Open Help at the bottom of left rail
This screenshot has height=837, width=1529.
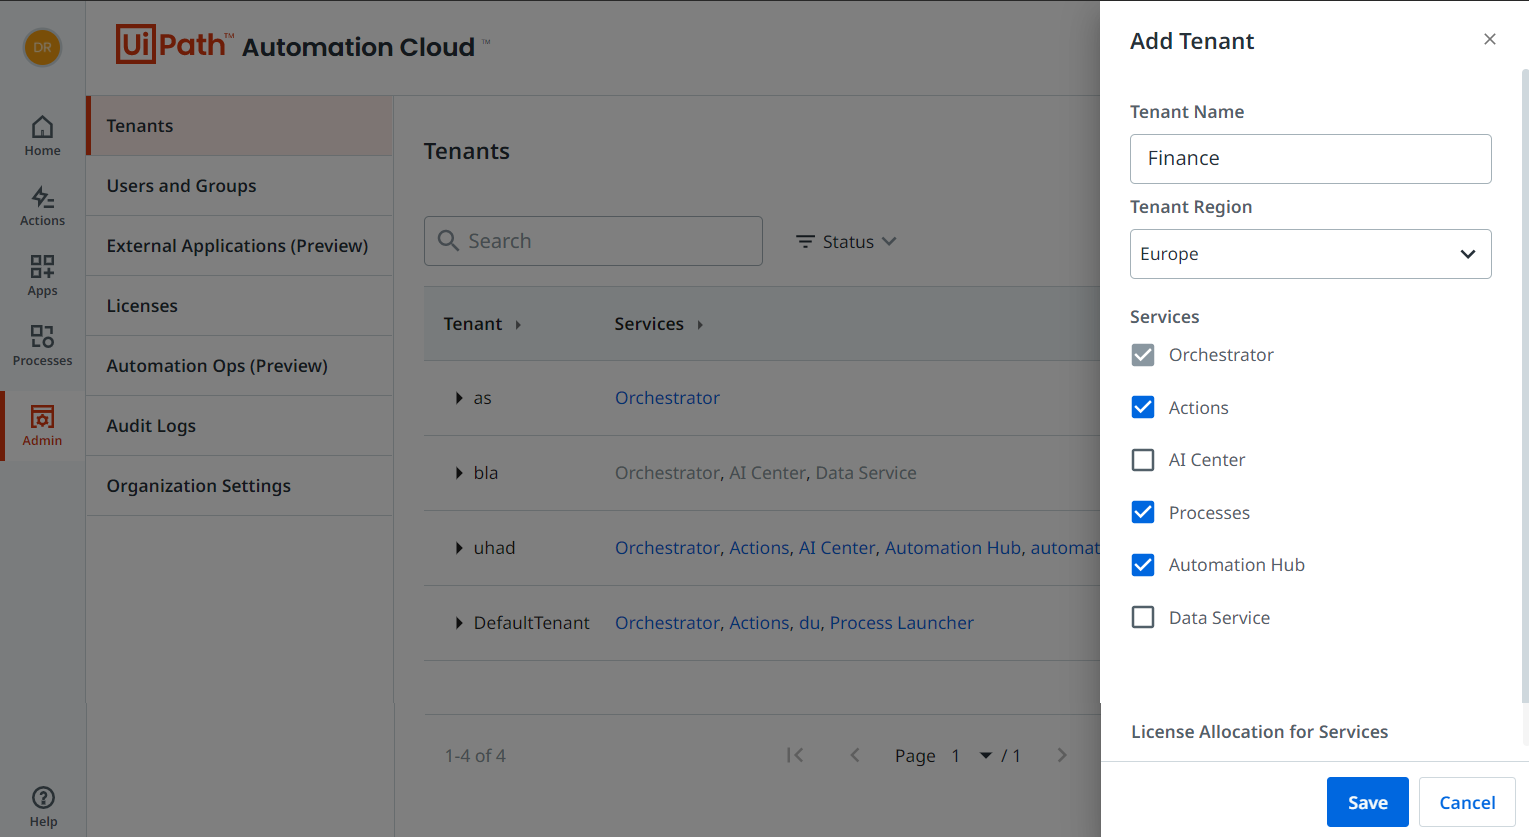43,807
